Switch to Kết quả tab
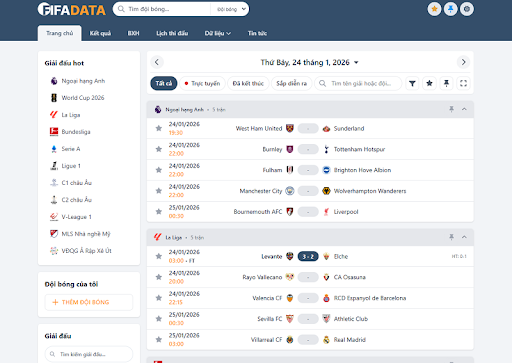 100,33
